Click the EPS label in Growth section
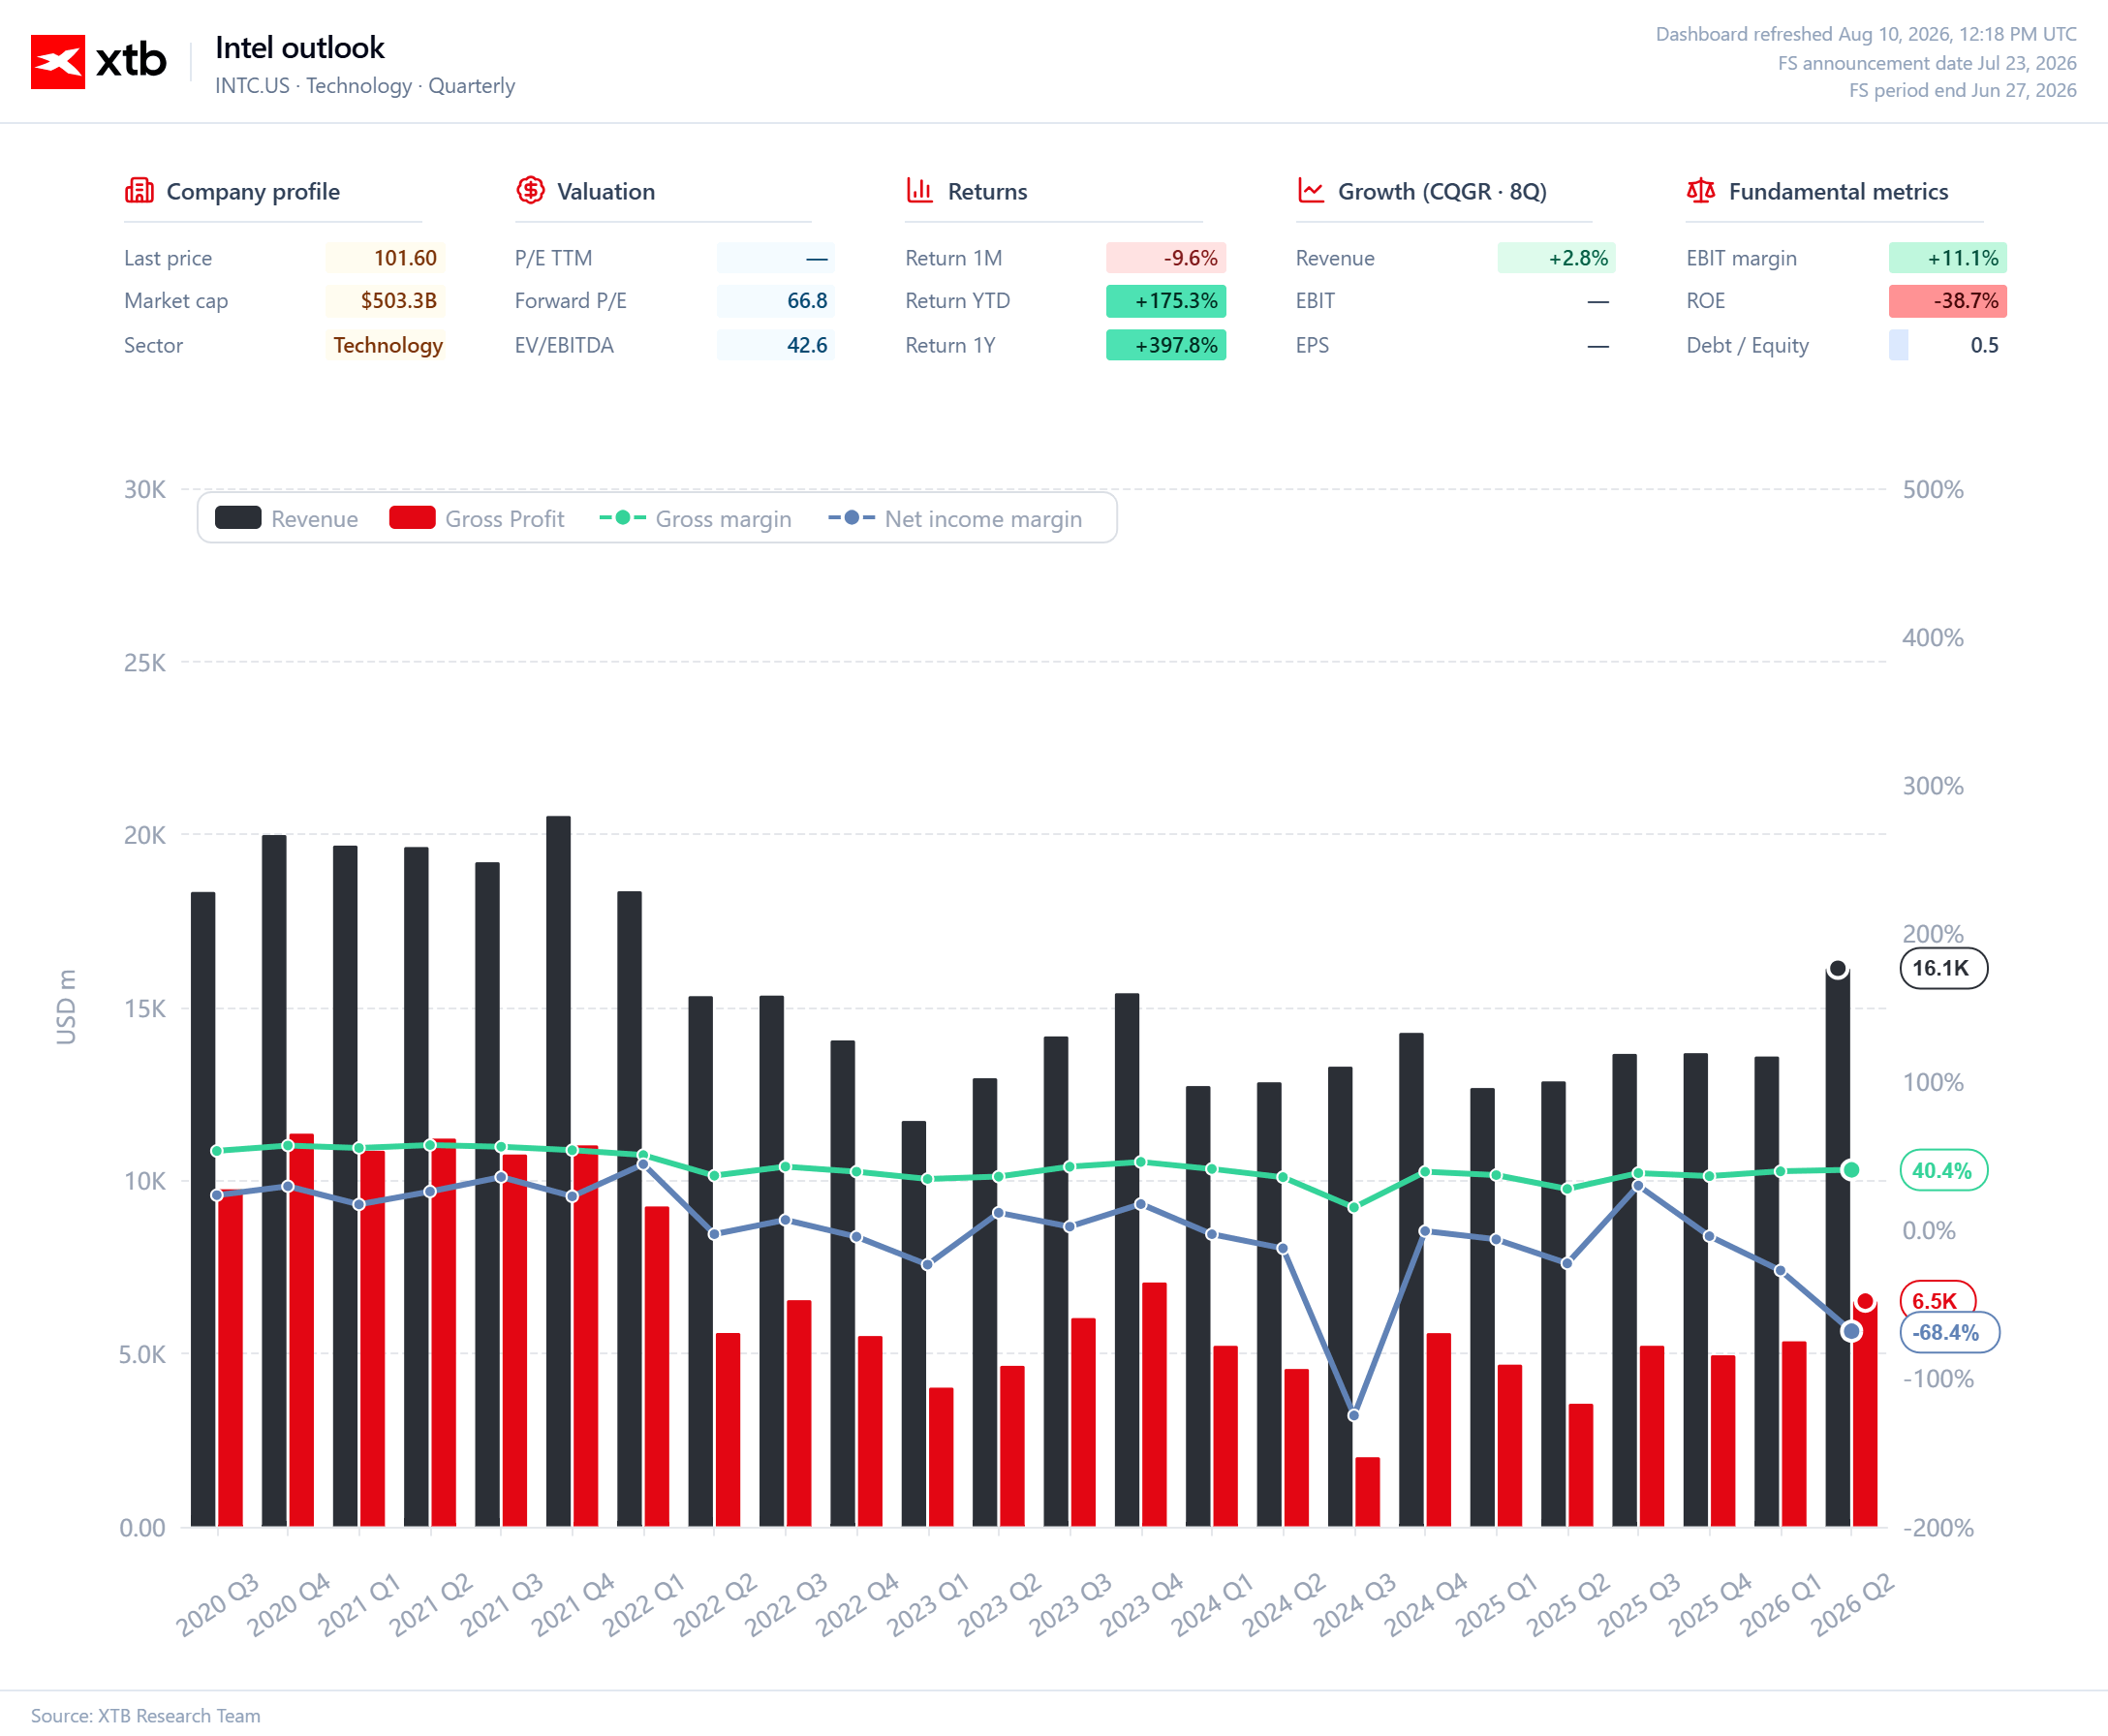 pos(1312,345)
